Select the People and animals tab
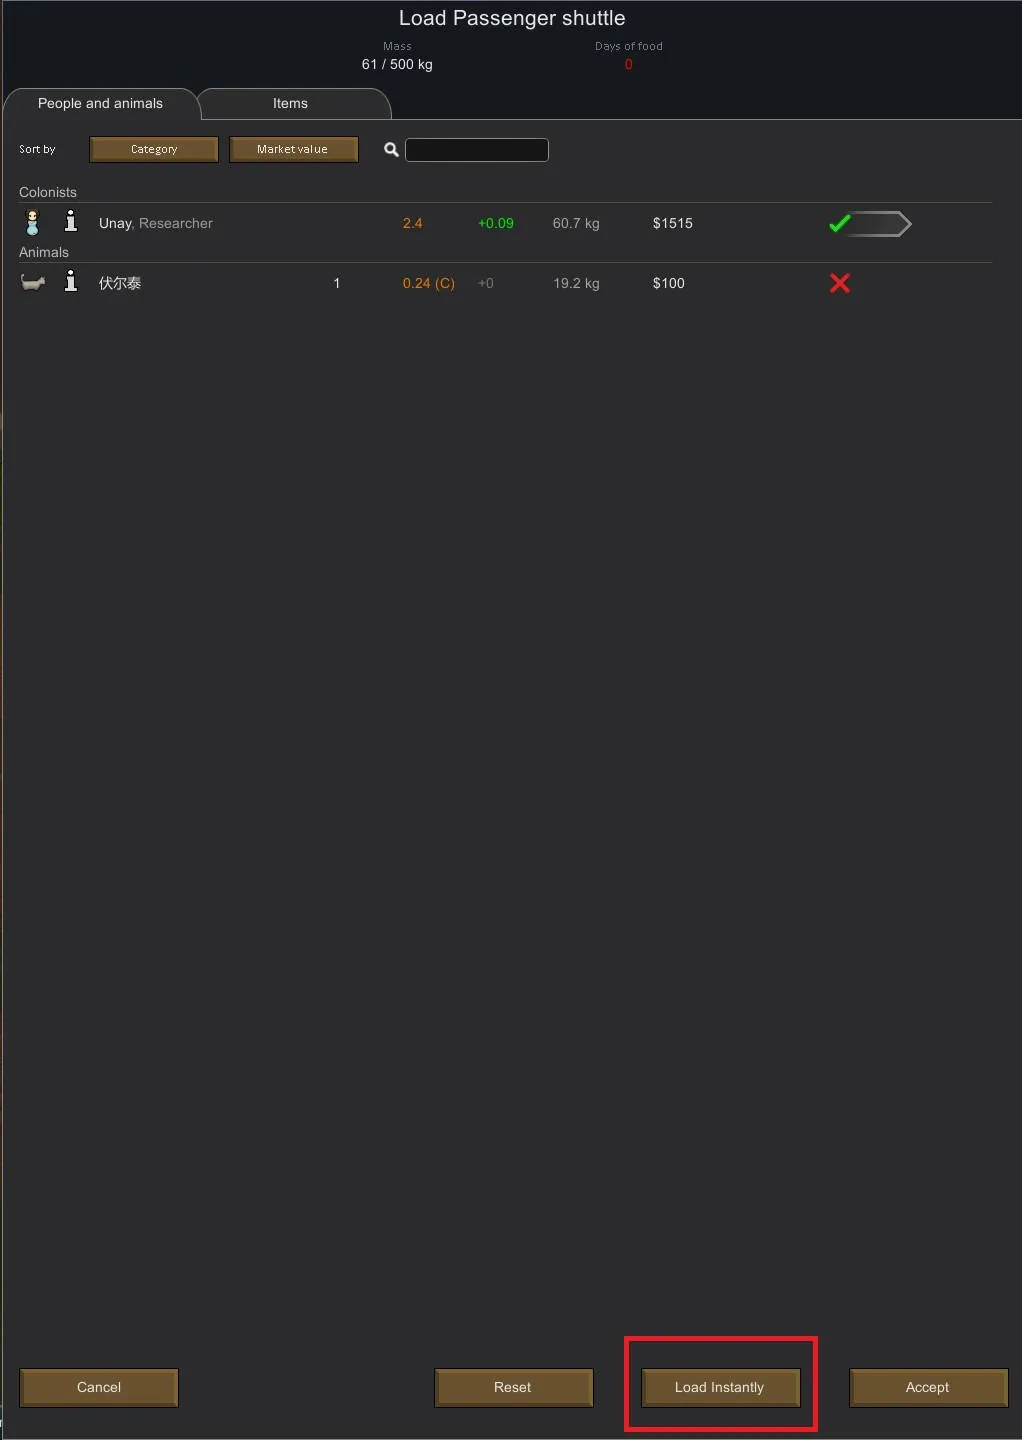 pos(100,104)
